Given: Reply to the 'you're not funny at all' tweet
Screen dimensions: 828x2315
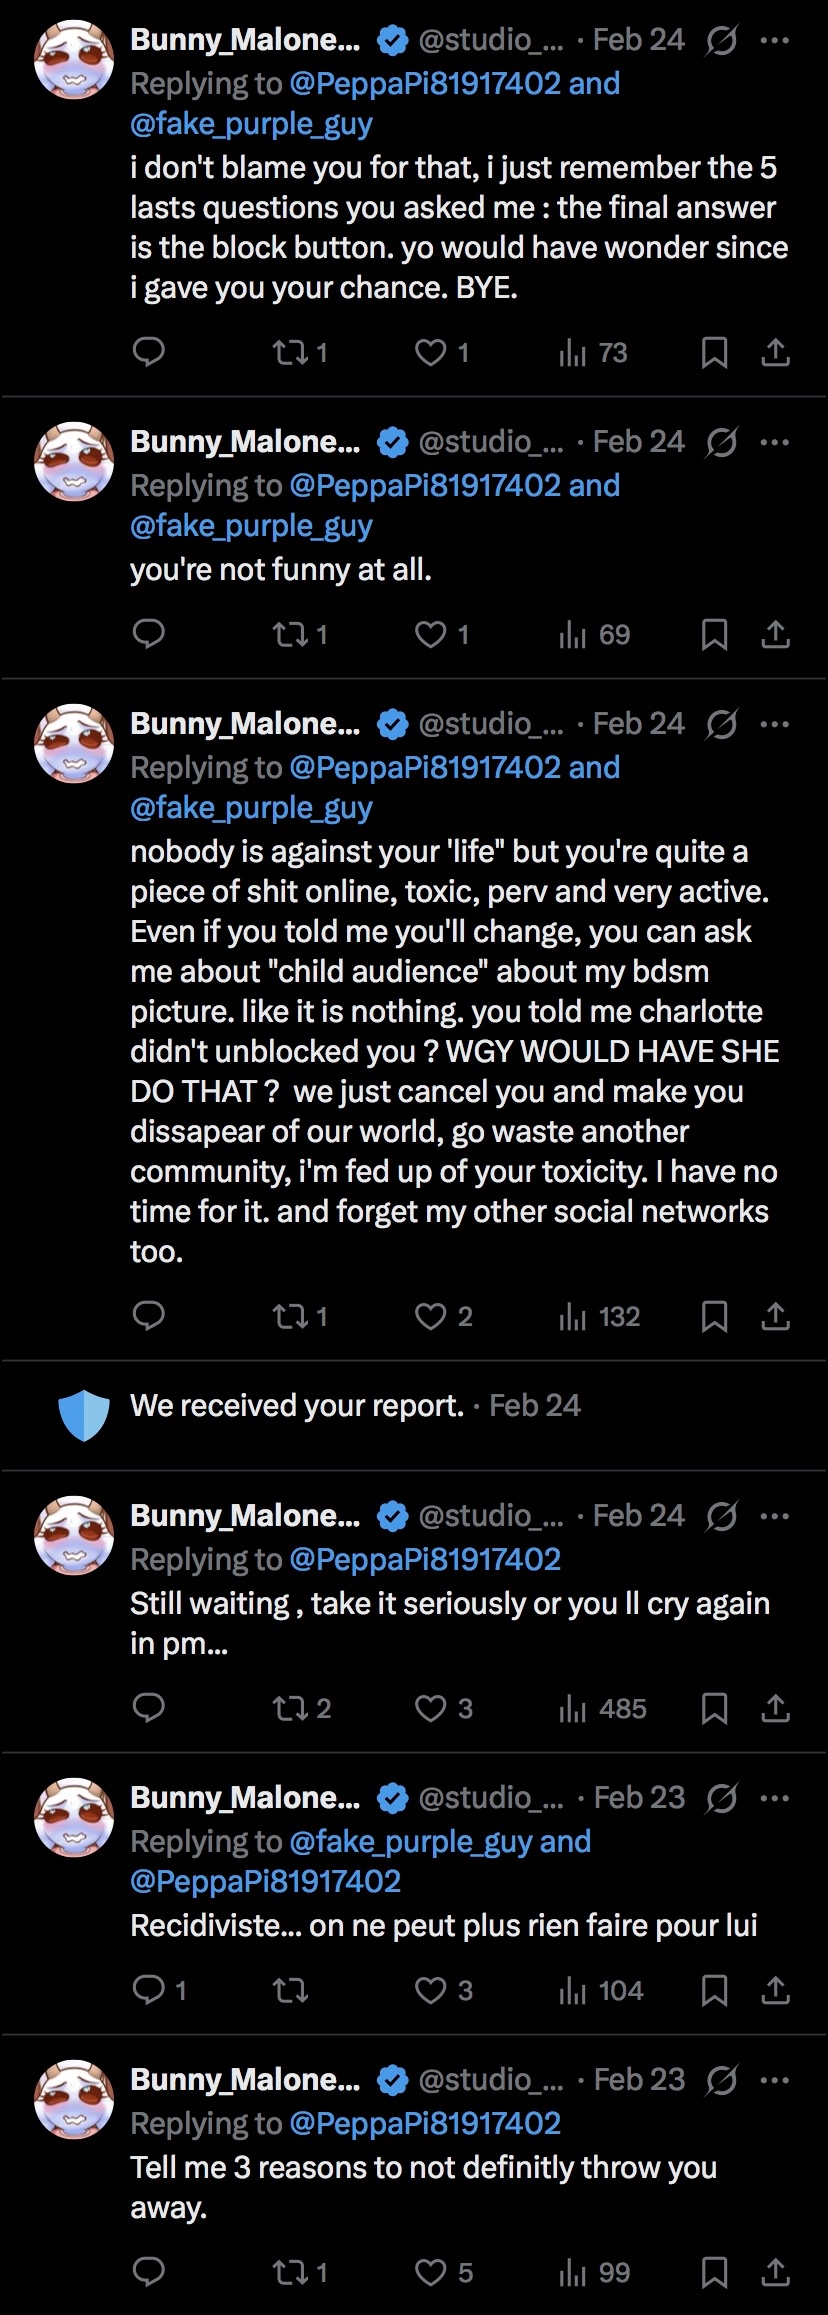Looking at the screenshot, I should [149, 634].
